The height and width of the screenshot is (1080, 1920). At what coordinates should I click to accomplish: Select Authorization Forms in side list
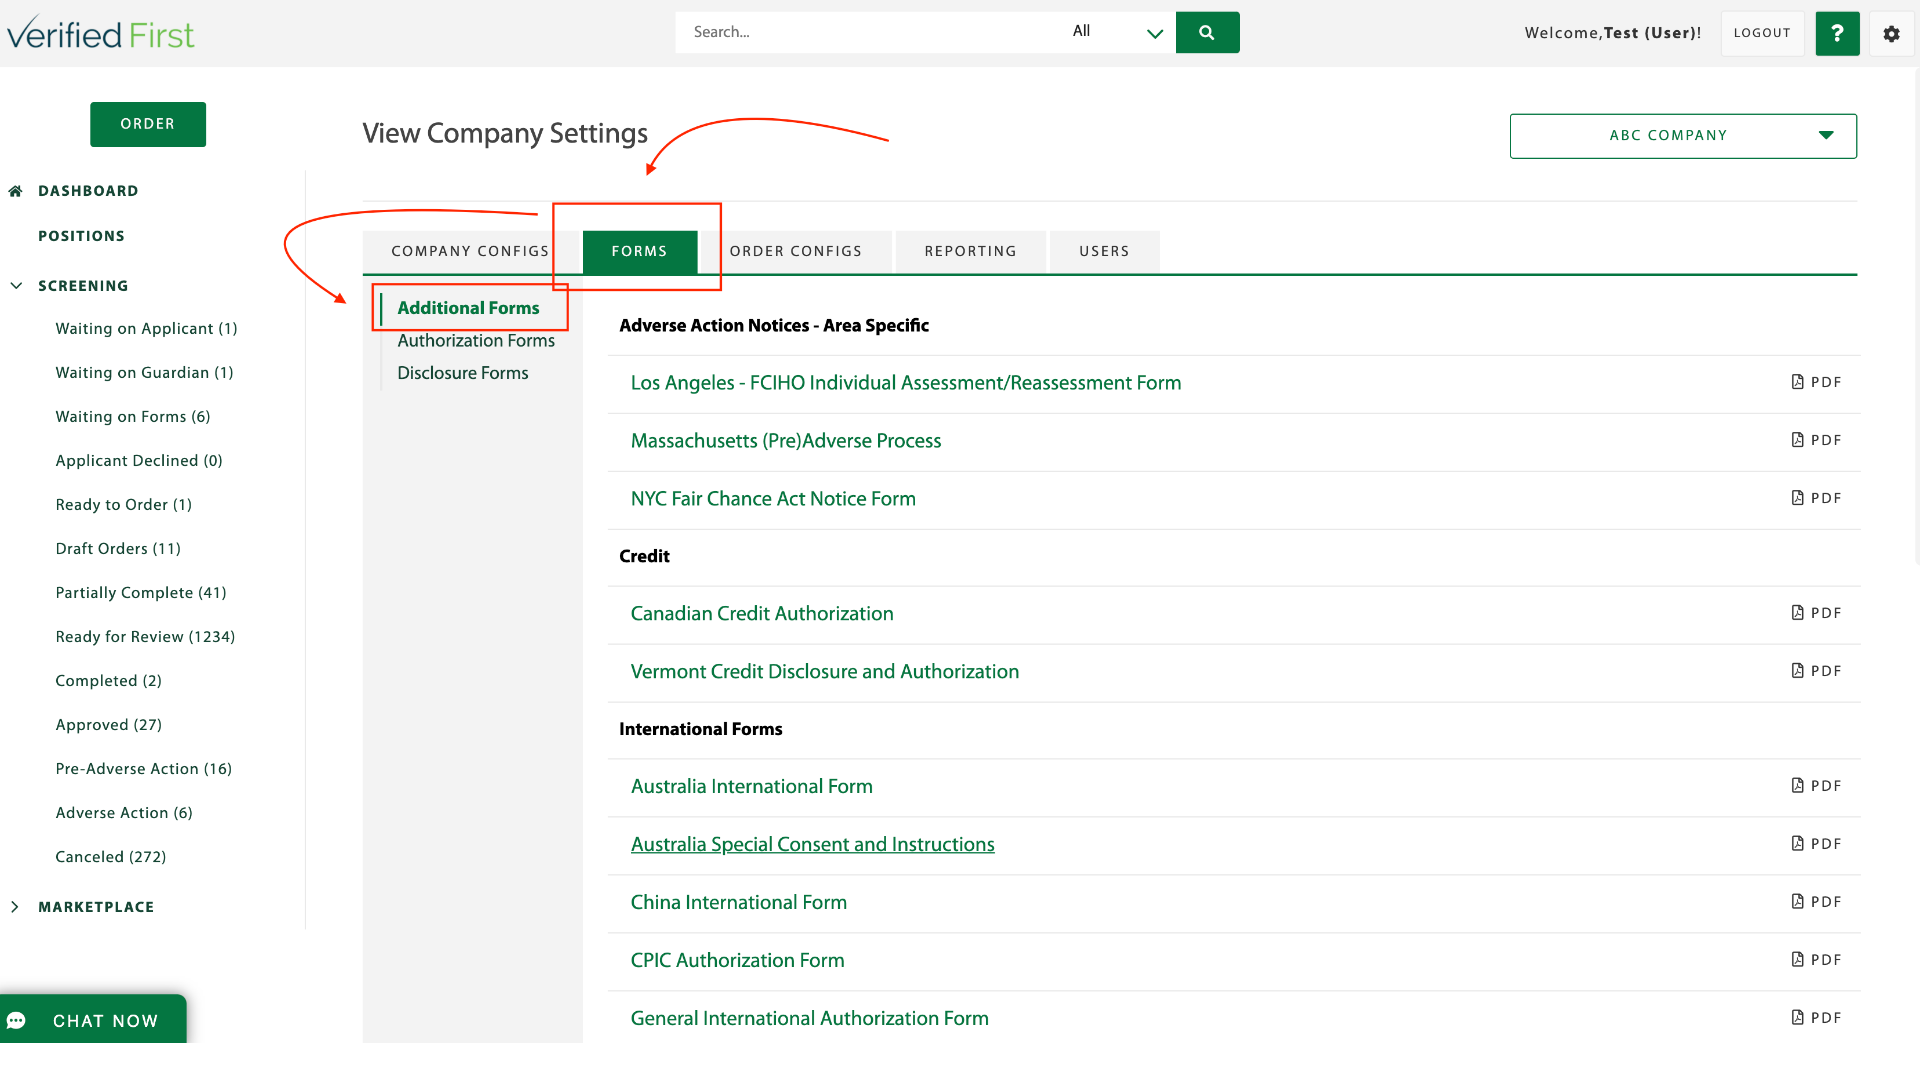coord(476,341)
